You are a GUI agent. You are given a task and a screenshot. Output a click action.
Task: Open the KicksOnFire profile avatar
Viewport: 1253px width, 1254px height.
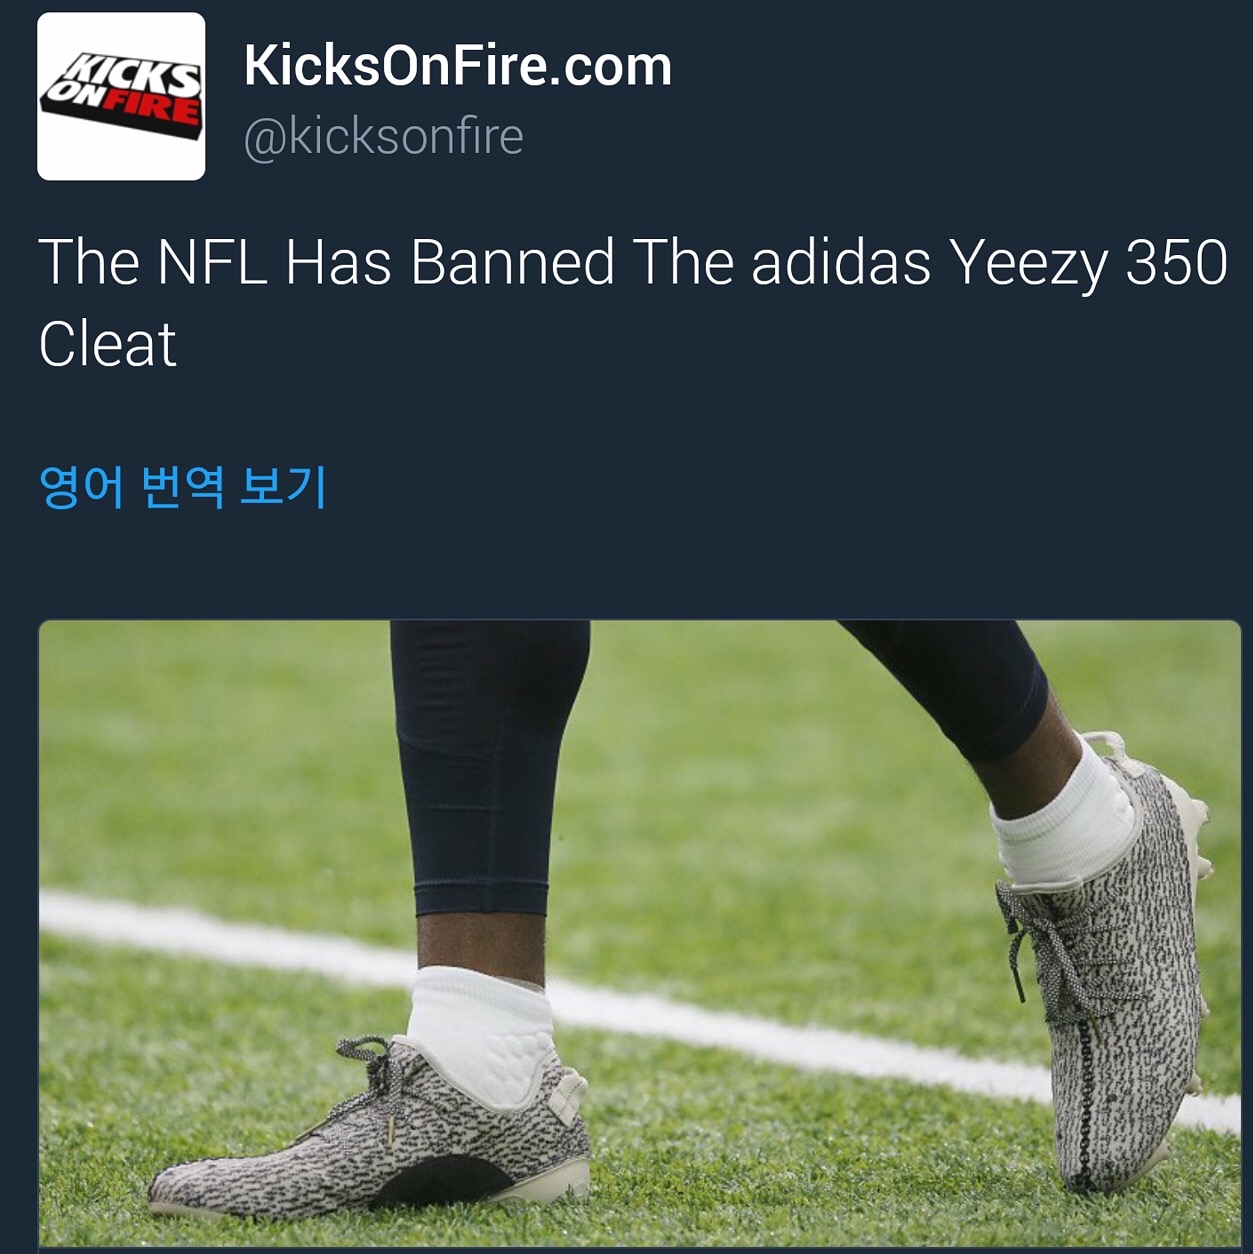121,96
